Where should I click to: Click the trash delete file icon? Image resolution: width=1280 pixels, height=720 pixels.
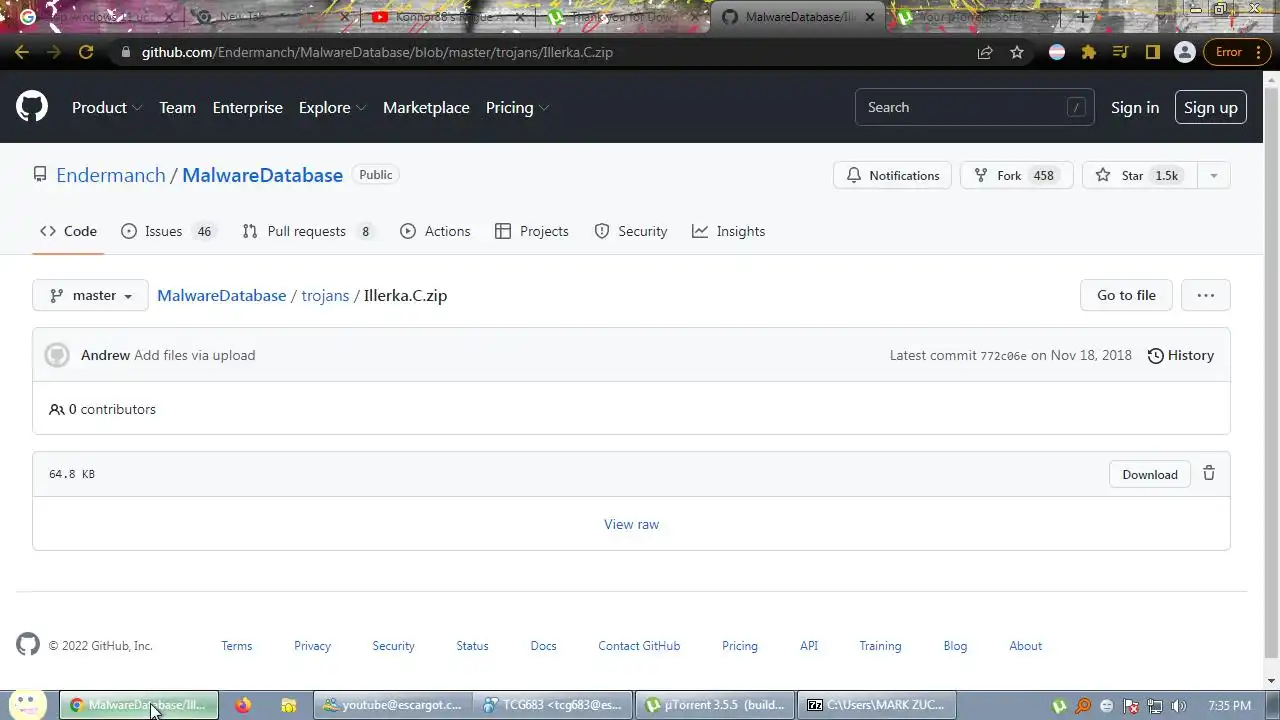[1209, 473]
